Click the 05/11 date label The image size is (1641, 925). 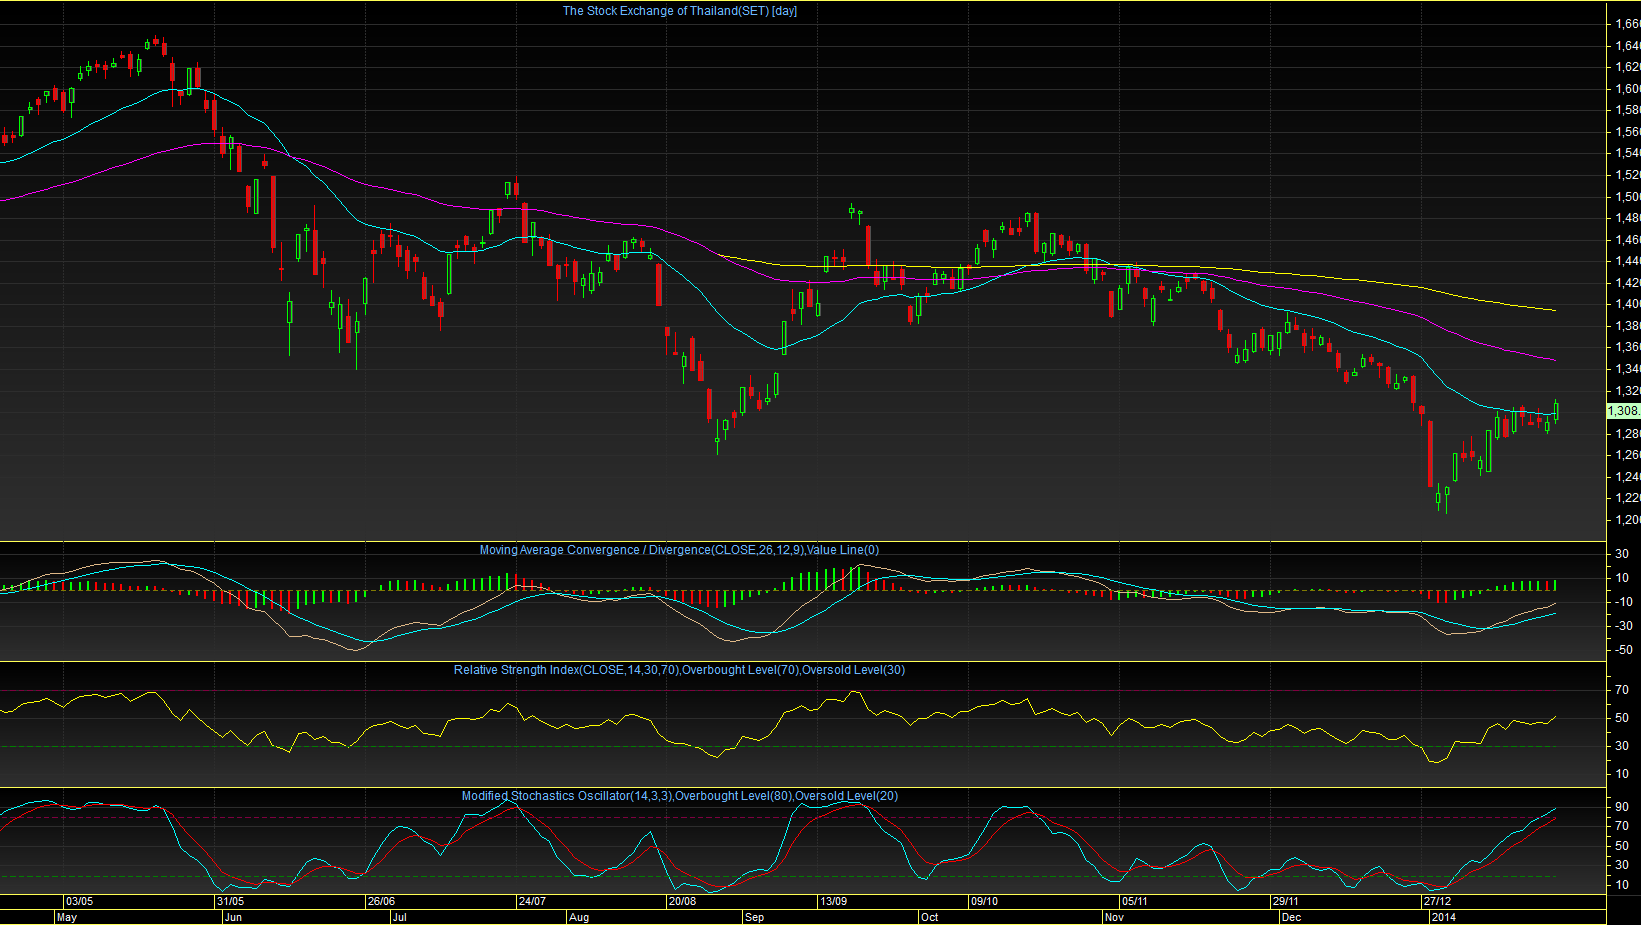click(x=1134, y=902)
